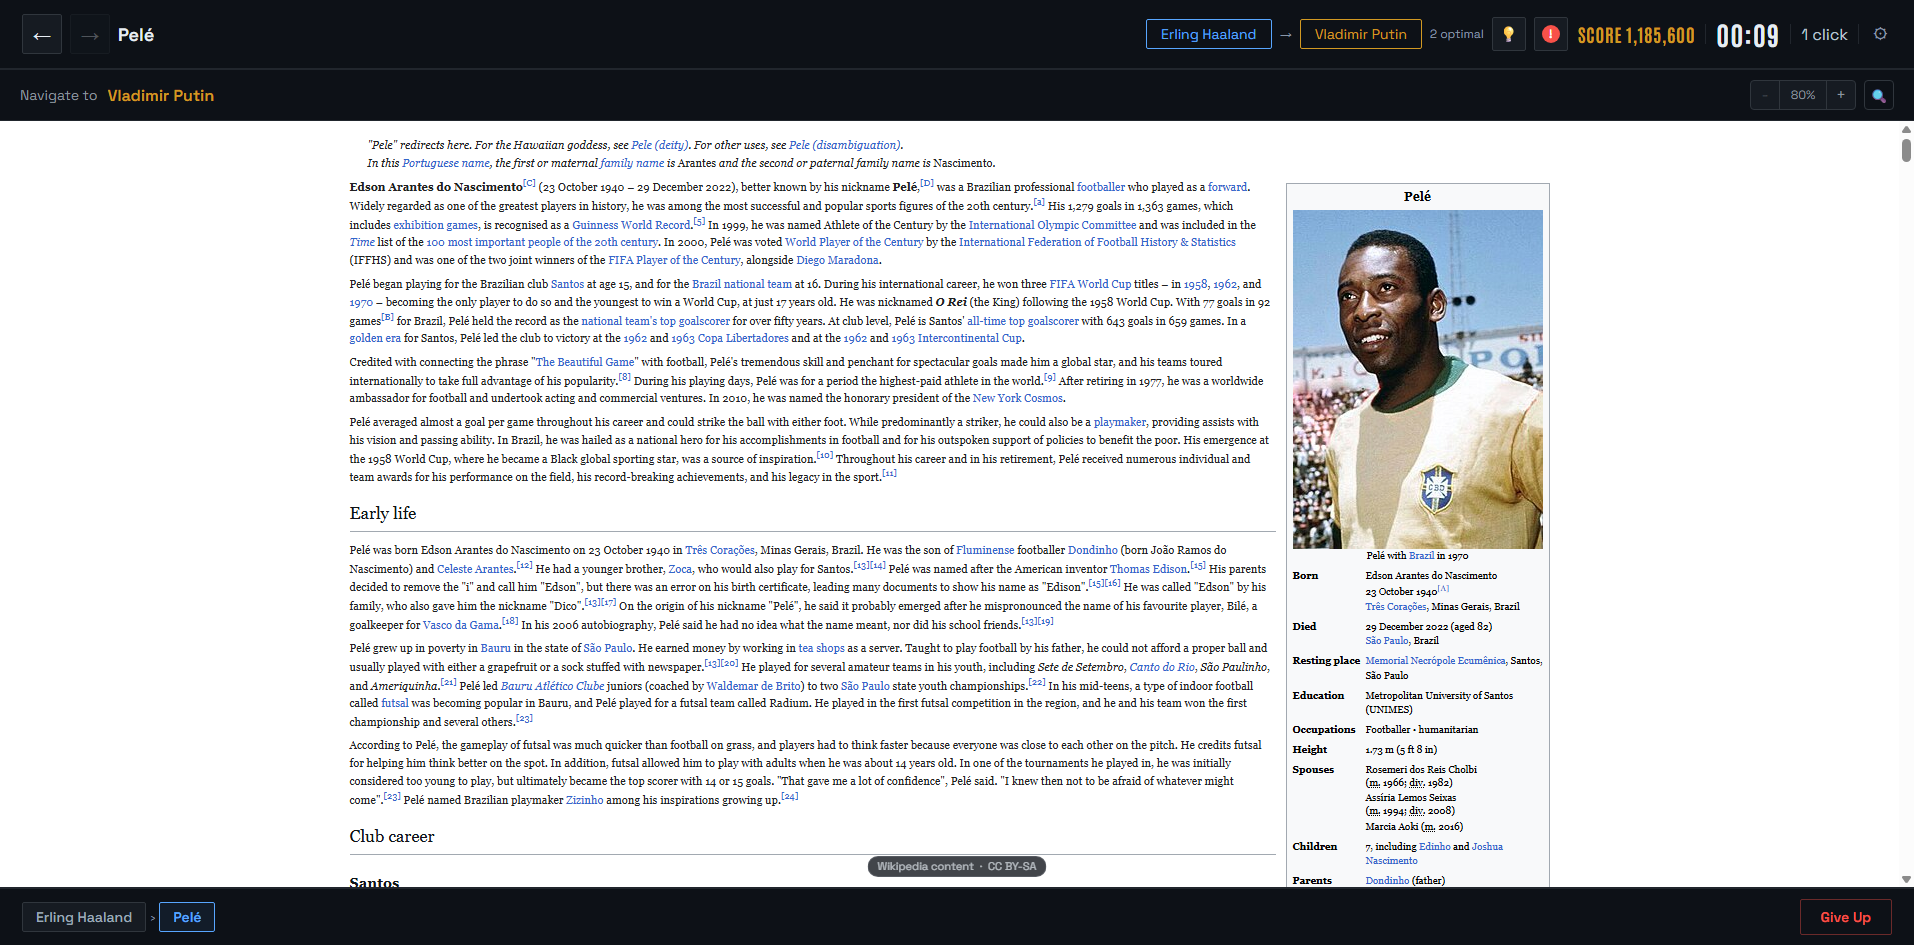Click the Give Up button
Viewport: 1914px width, 945px height.
pyautogui.click(x=1845, y=917)
